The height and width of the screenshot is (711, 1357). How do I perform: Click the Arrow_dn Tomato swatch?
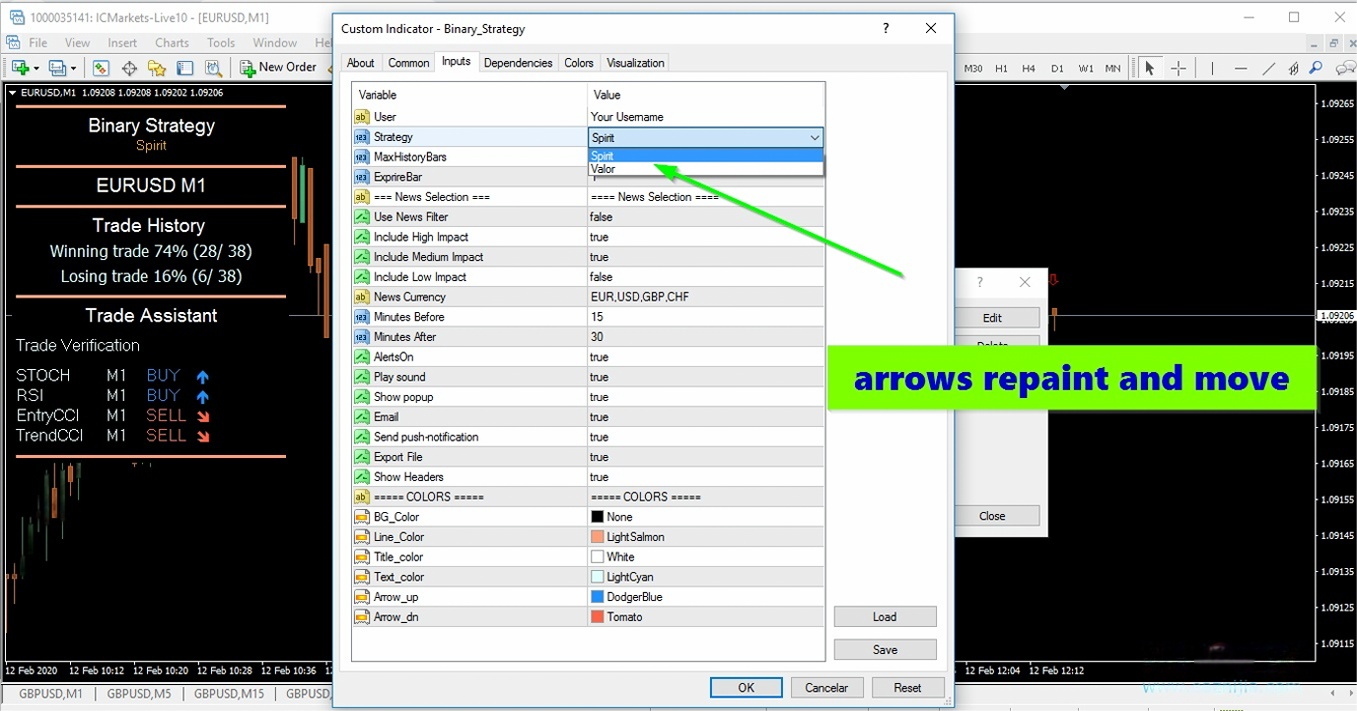point(597,617)
